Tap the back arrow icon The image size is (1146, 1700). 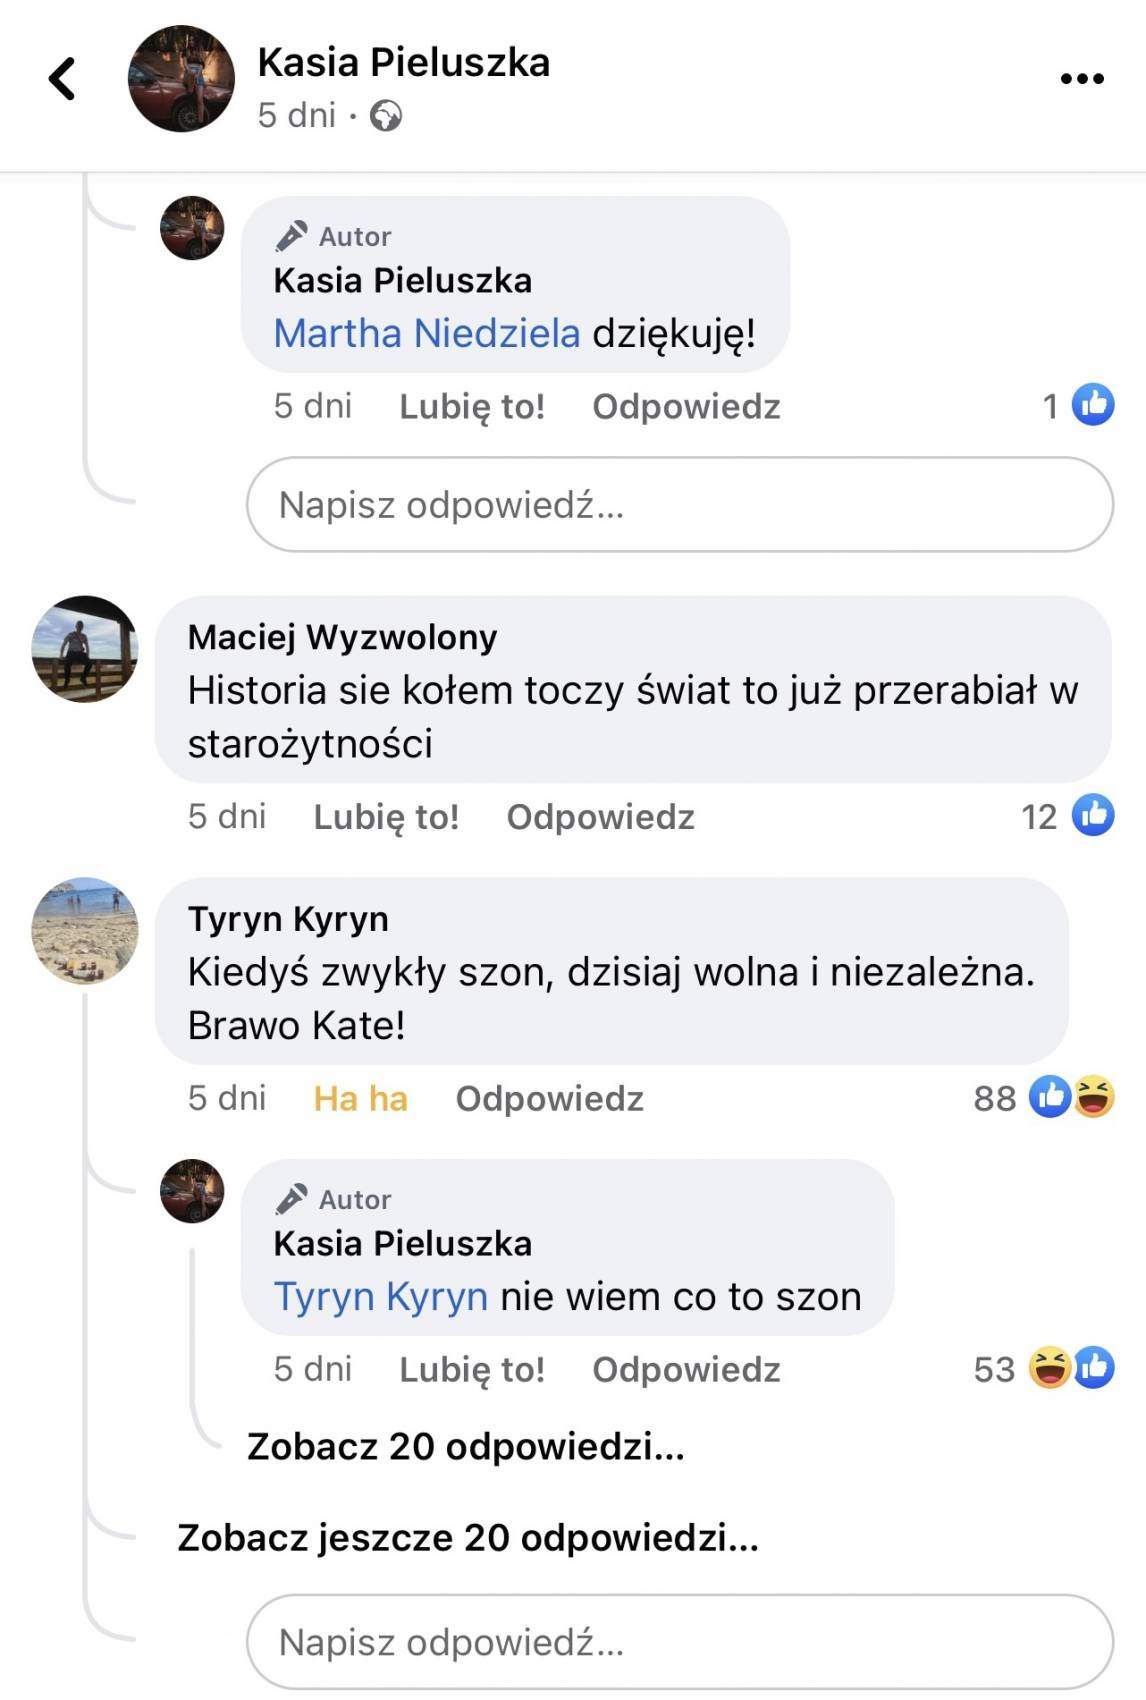[62, 79]
